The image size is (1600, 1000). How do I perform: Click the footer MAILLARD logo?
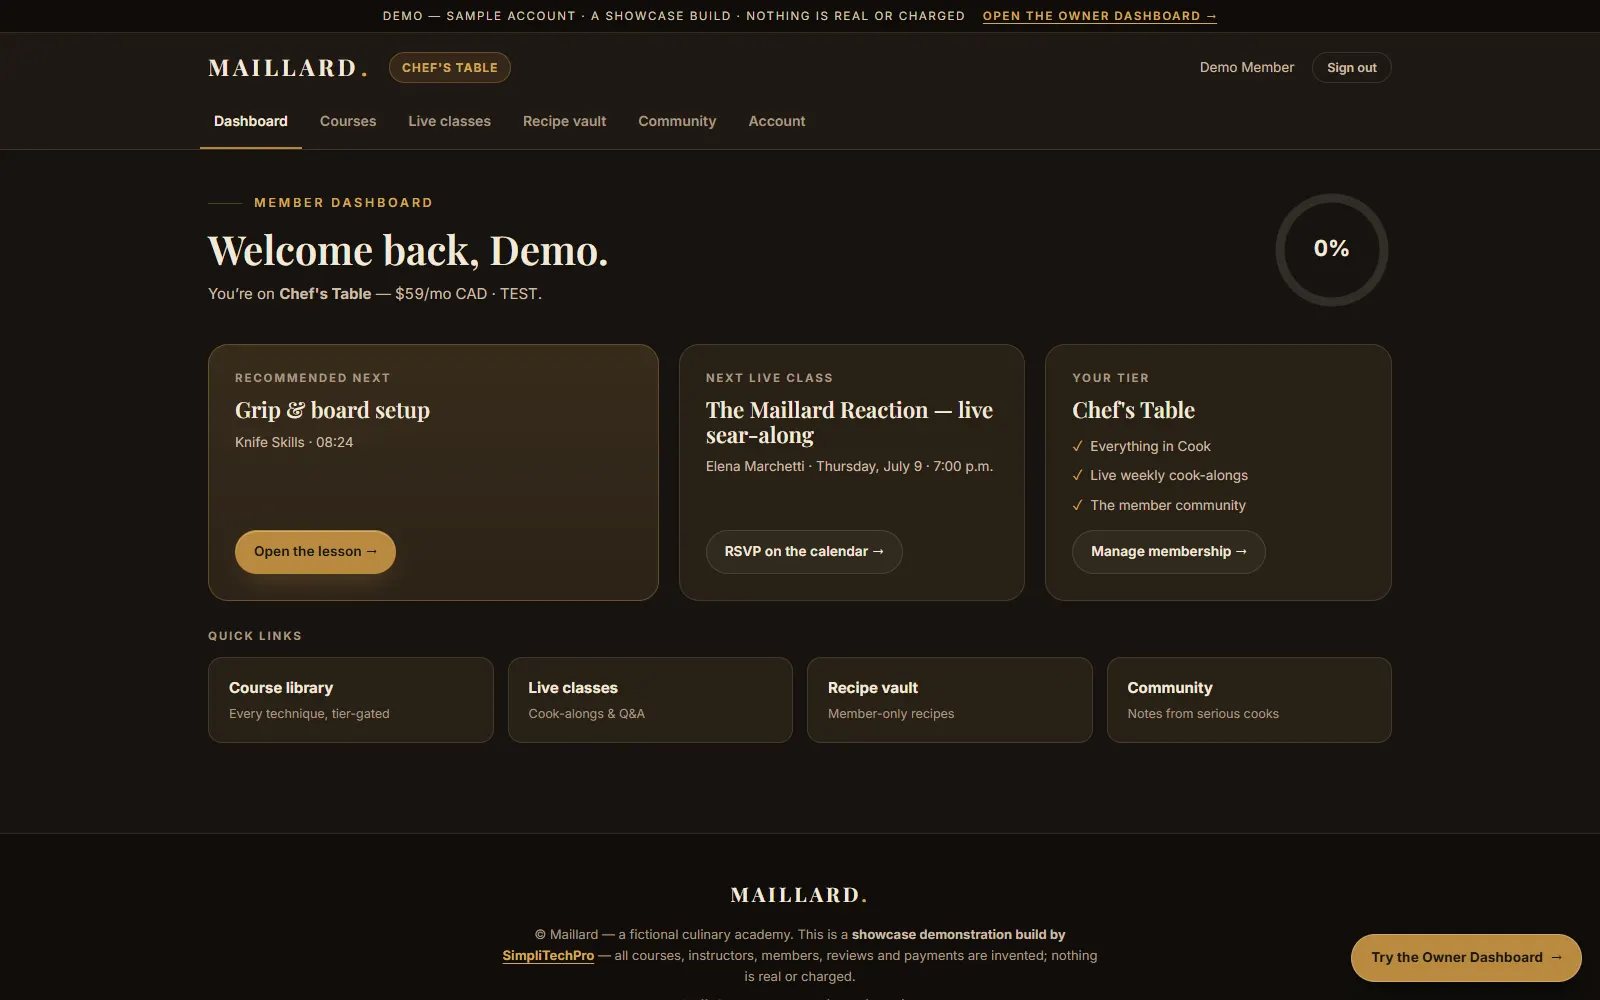pos(799,895)
